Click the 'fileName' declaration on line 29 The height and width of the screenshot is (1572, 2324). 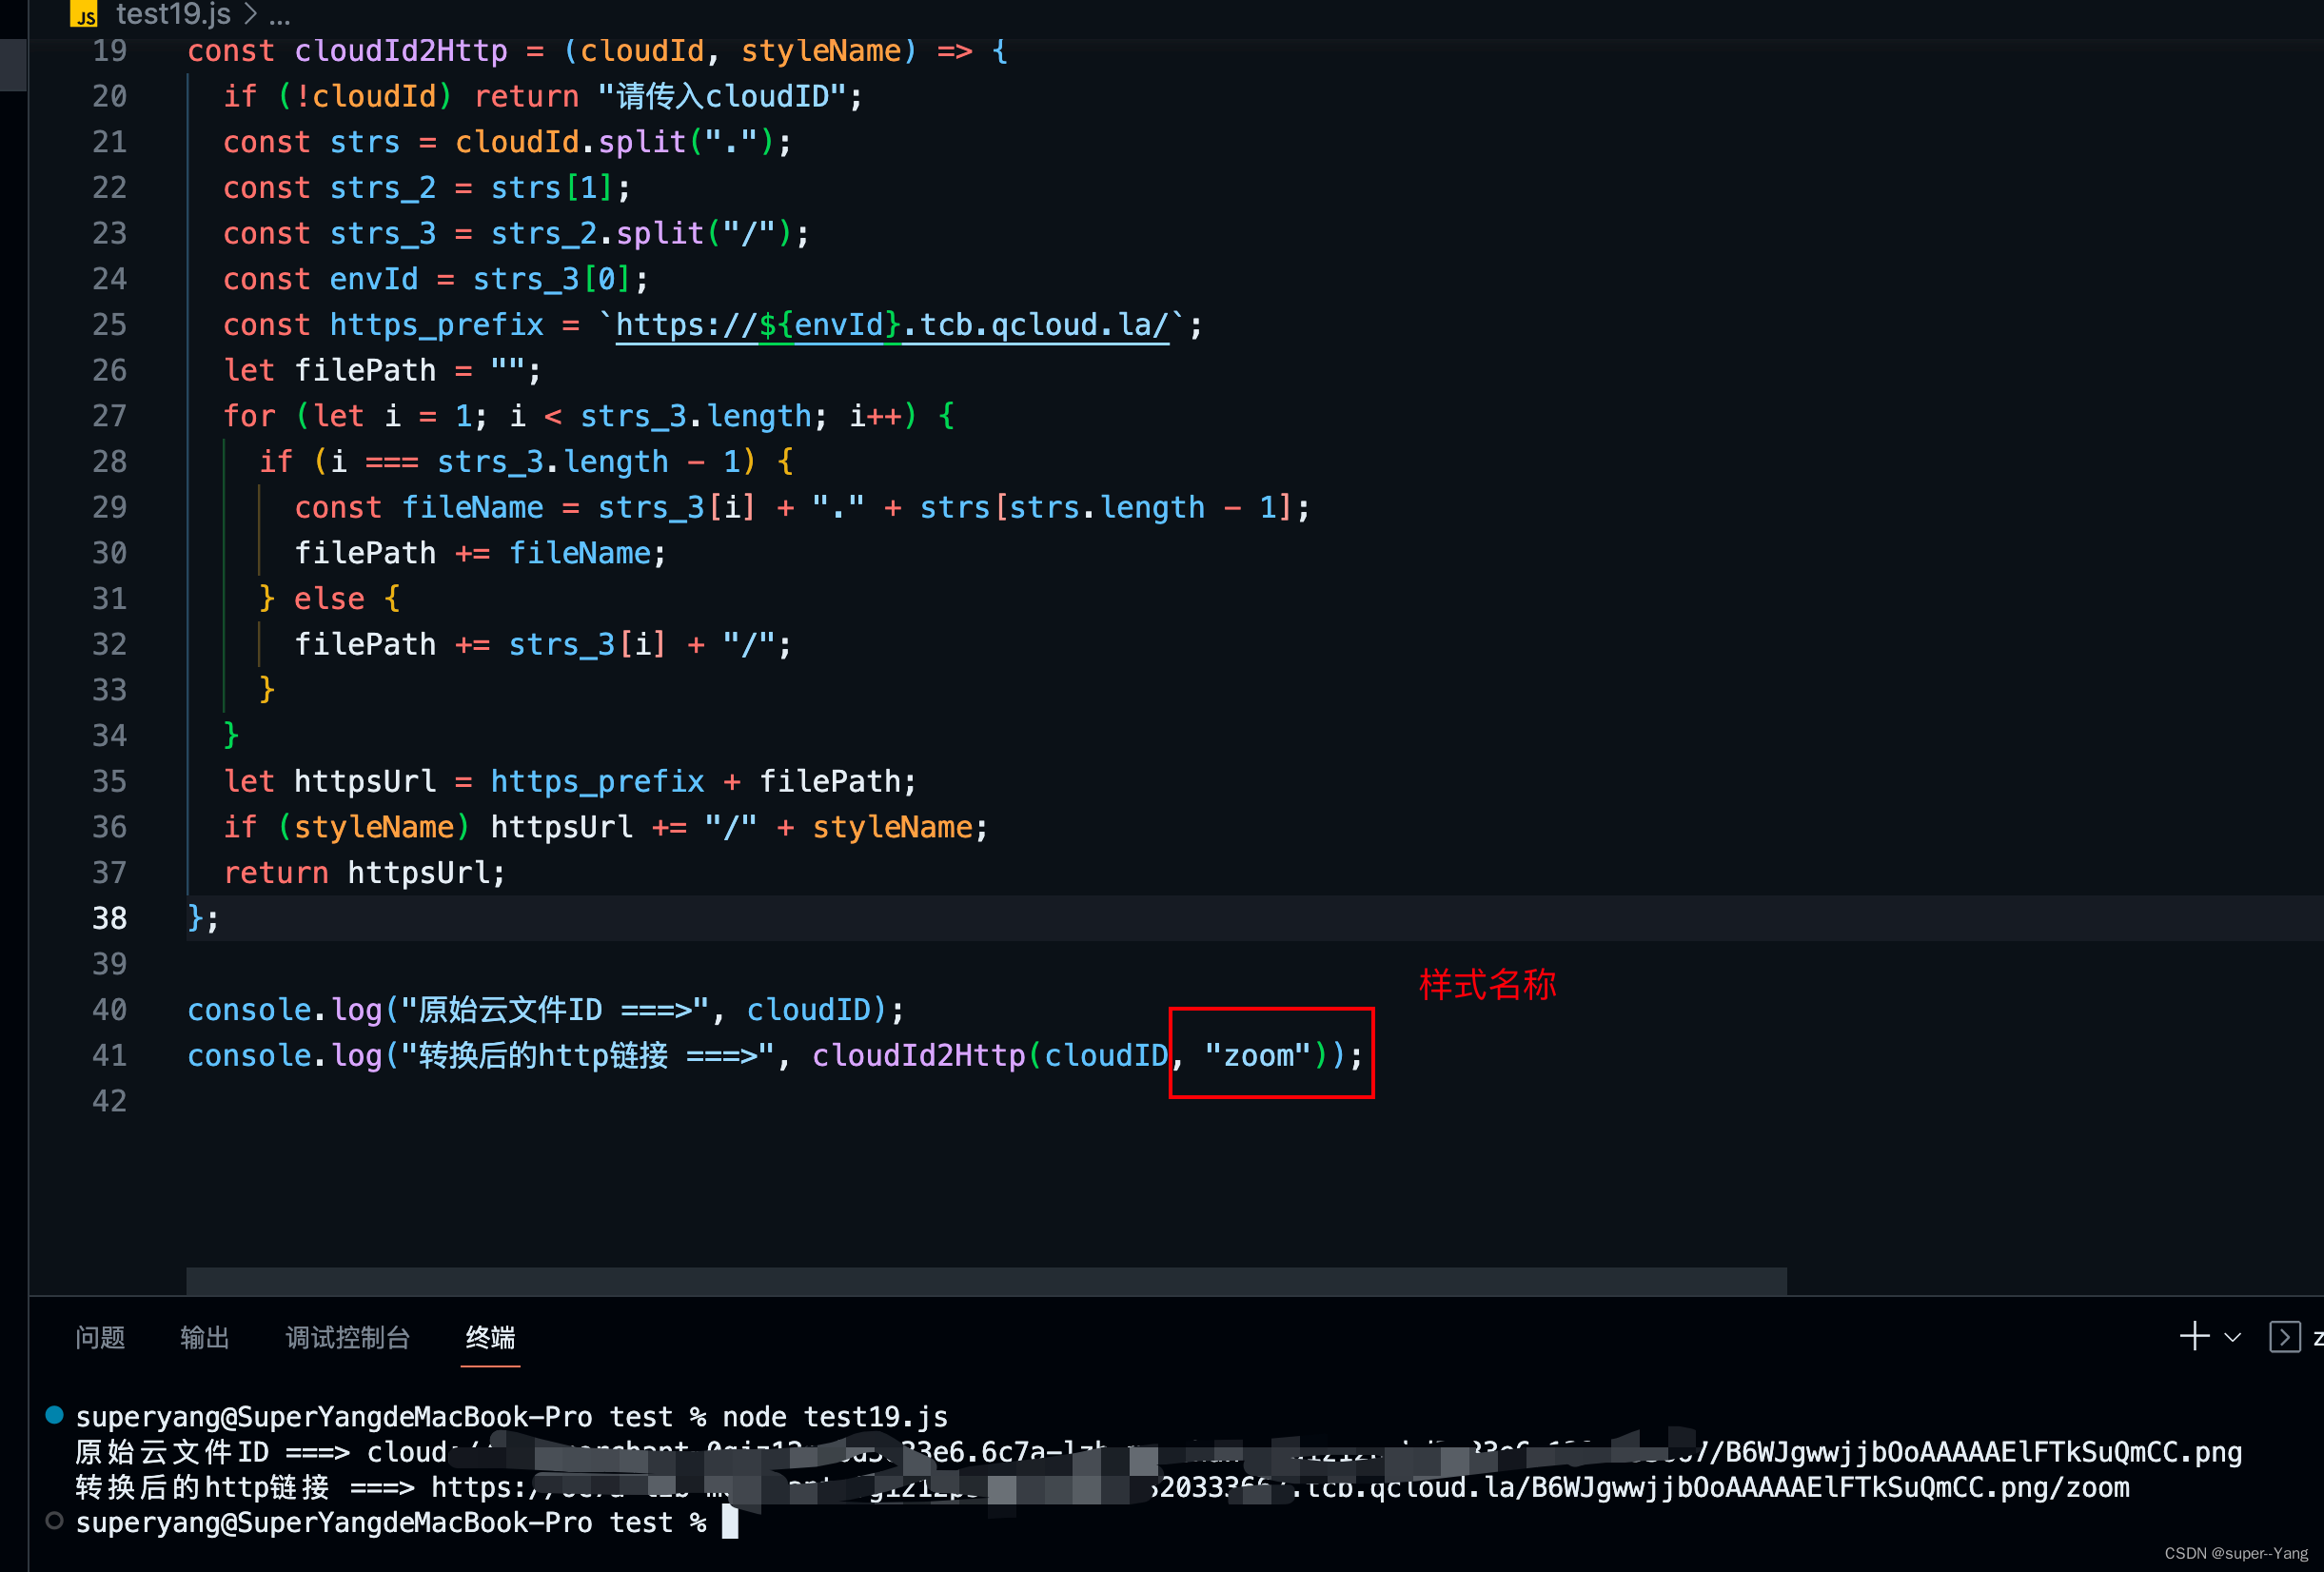point(472,508)
